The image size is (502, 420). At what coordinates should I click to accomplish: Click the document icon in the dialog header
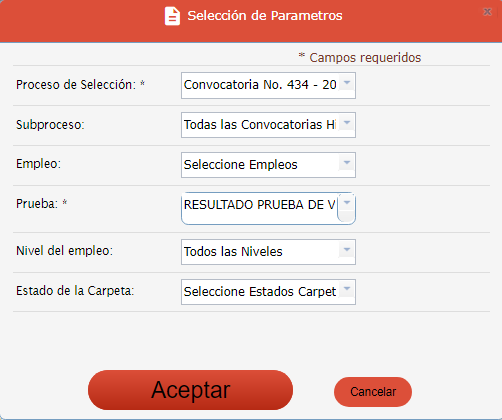coord(172,16)
